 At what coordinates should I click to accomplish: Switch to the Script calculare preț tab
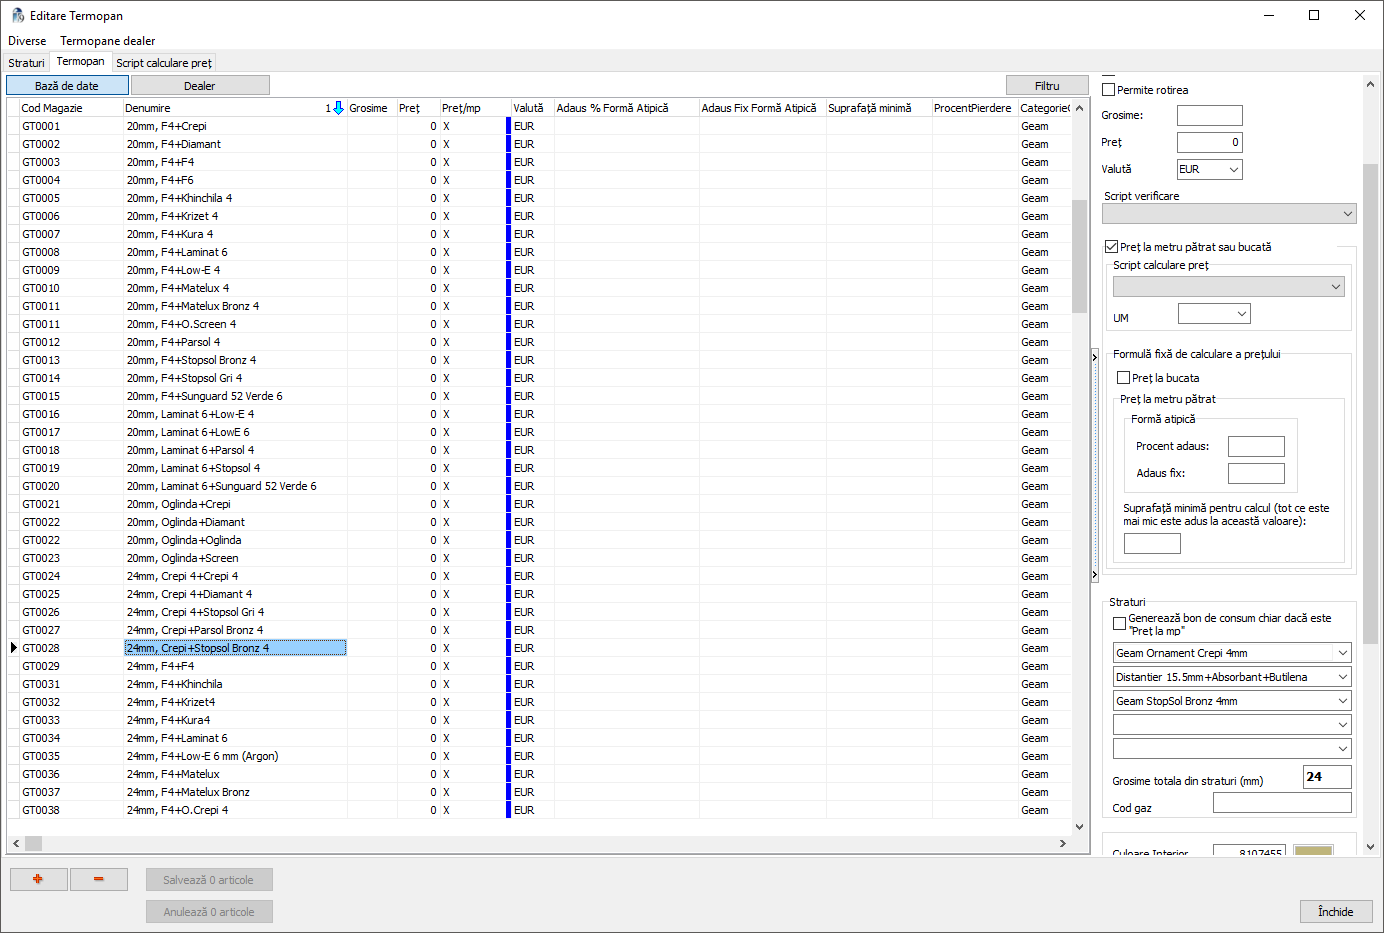164,63
